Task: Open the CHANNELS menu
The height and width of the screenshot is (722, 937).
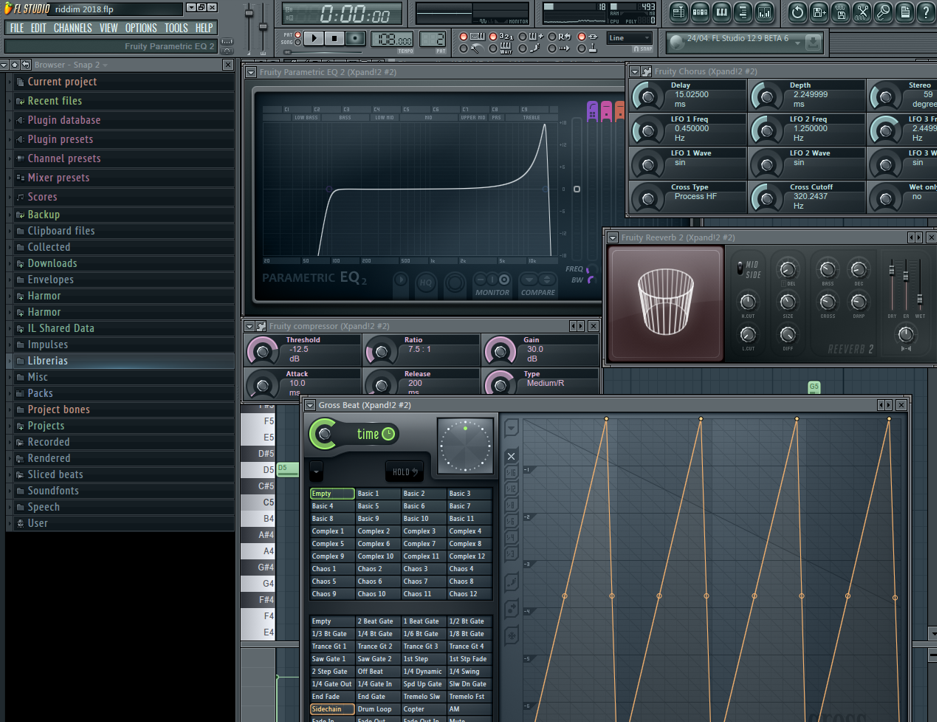Action: pos(73,28)
